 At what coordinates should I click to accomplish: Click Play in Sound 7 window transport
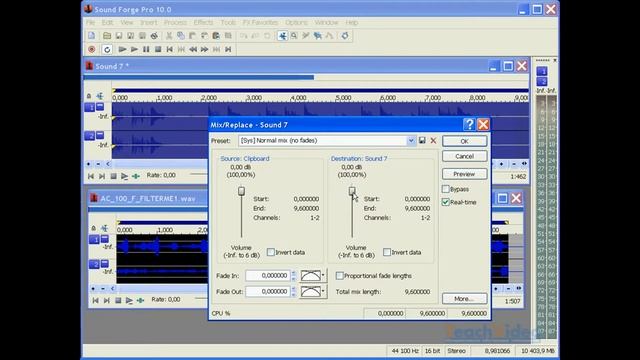(x=124, y=176)
